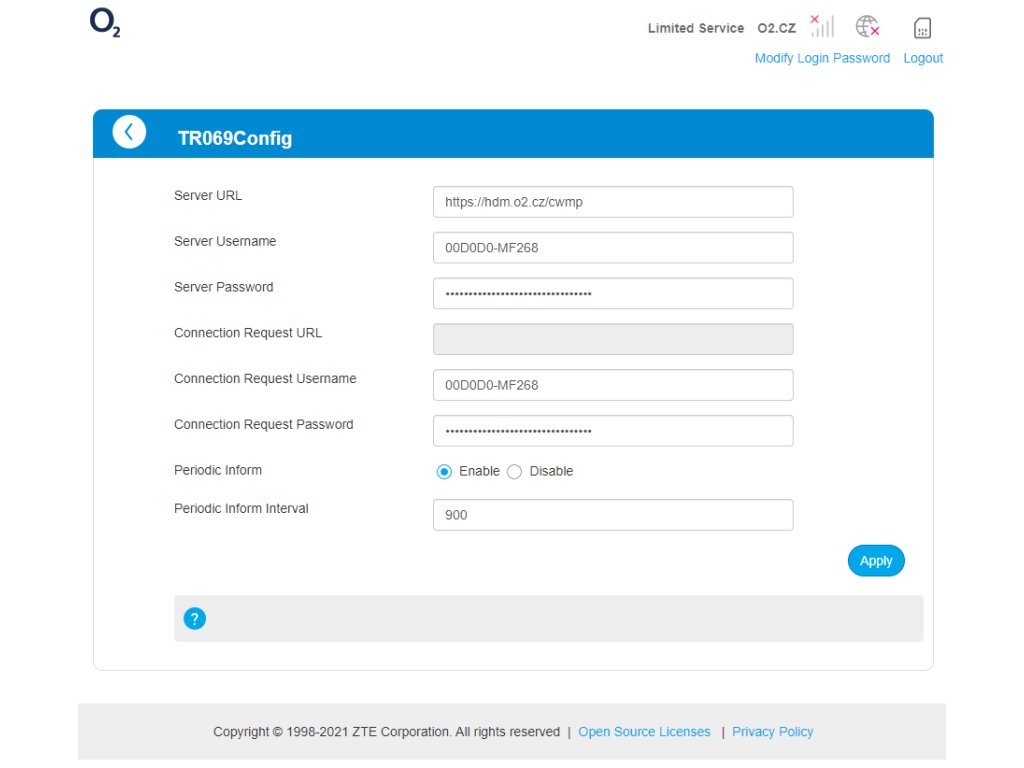The width and height of the screenshot is (1024, 768).
Task: Select the Enable radio button for Periodic Inform
Action: click(444, 472)
